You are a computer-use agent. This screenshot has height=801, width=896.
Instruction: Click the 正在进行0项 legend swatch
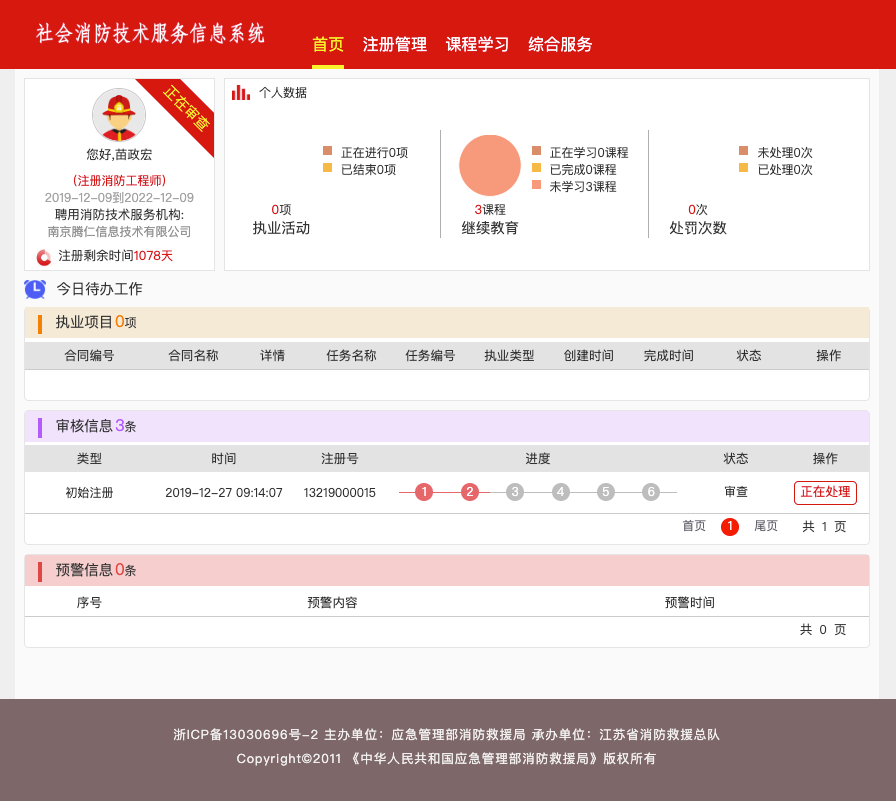tap(327, 151)
